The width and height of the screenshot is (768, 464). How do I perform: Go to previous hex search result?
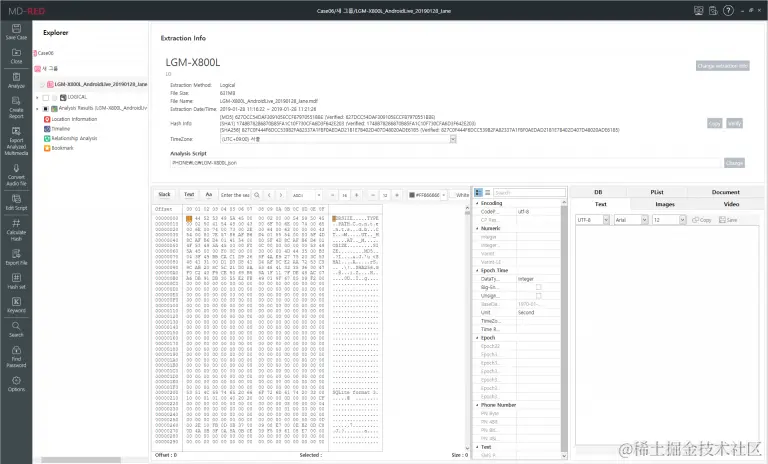point(269,195)
